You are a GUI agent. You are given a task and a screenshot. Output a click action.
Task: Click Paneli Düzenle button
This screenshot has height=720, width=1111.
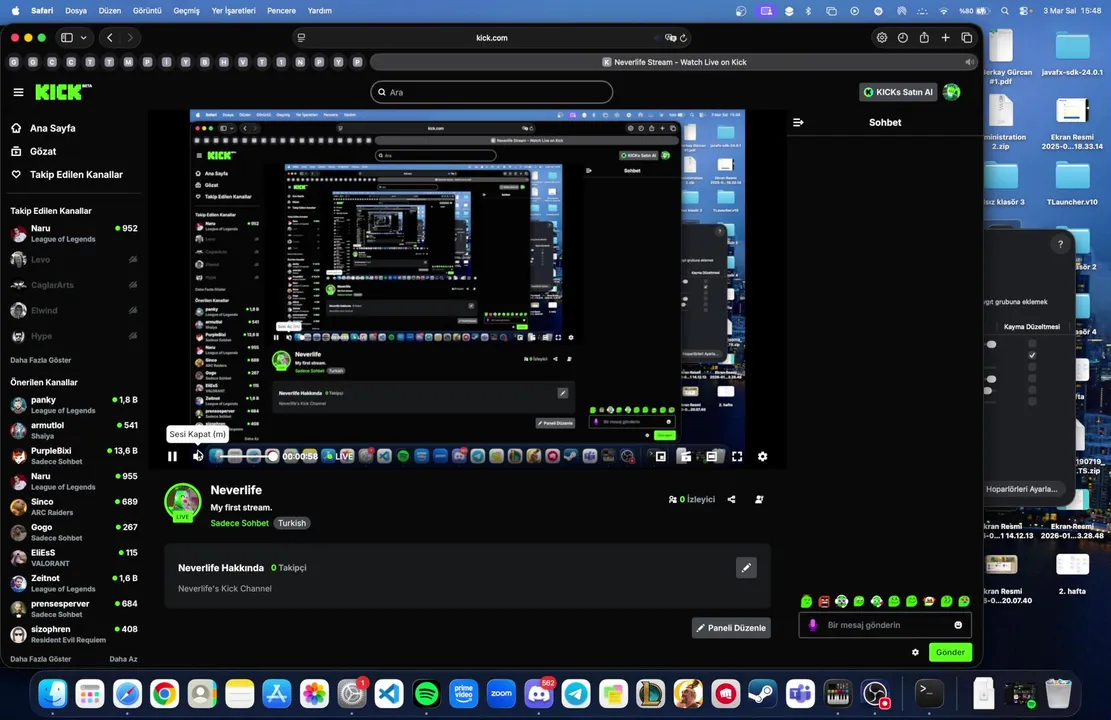click(x=731, y=628)
